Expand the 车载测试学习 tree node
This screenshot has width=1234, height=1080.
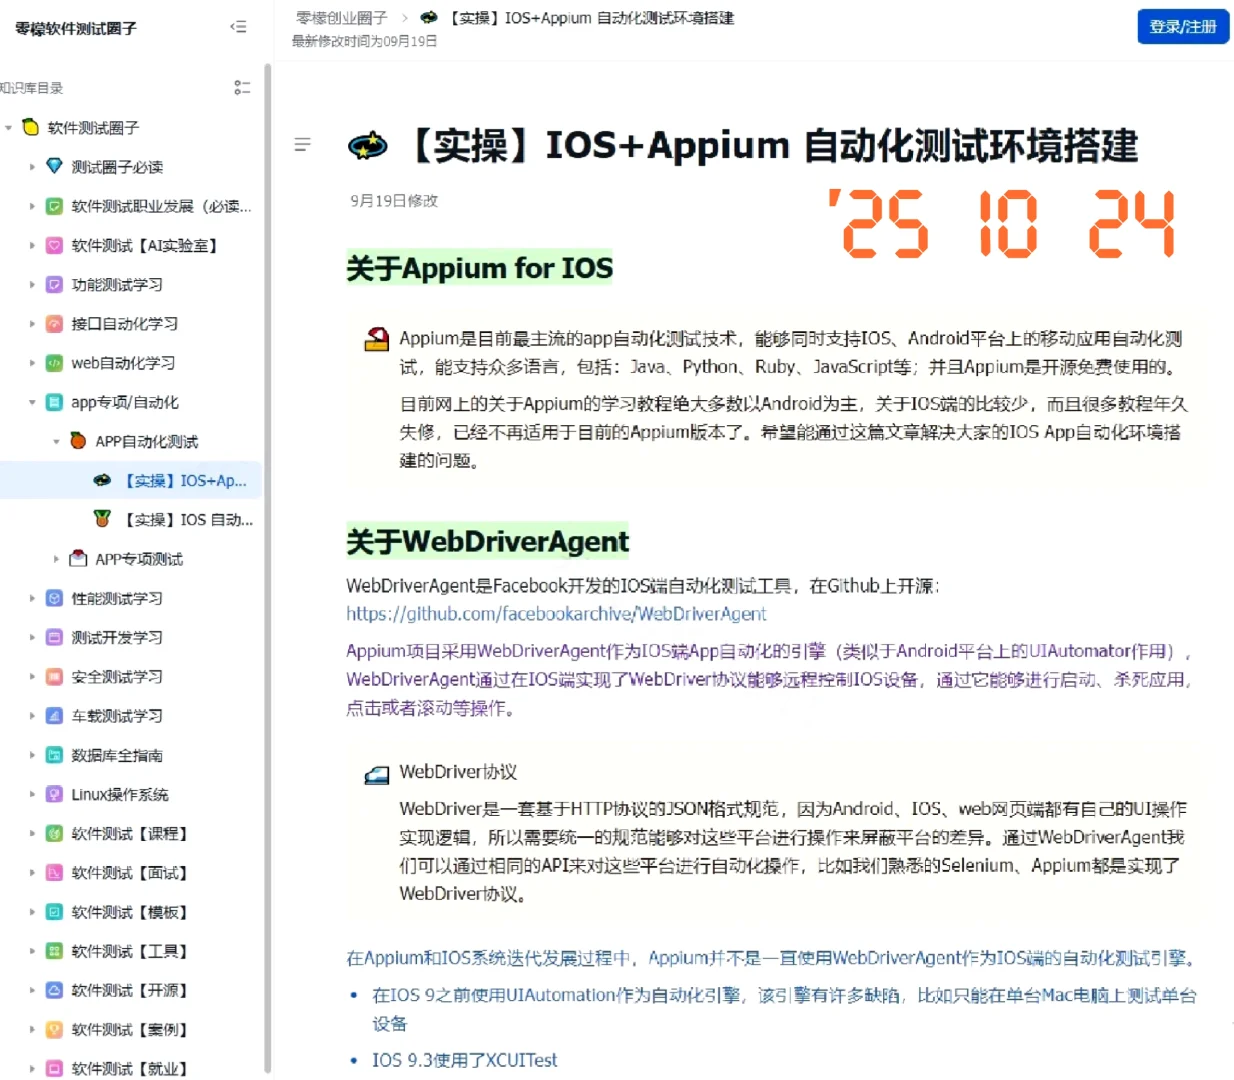tap(32, 716)
